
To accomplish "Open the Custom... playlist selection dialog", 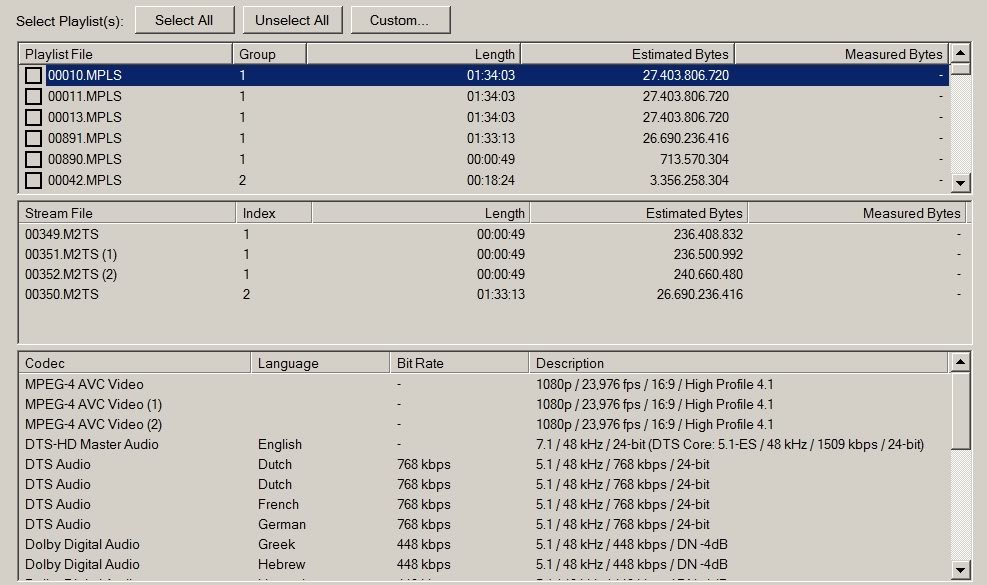I will pyautogui.click(x=399, y=20).
